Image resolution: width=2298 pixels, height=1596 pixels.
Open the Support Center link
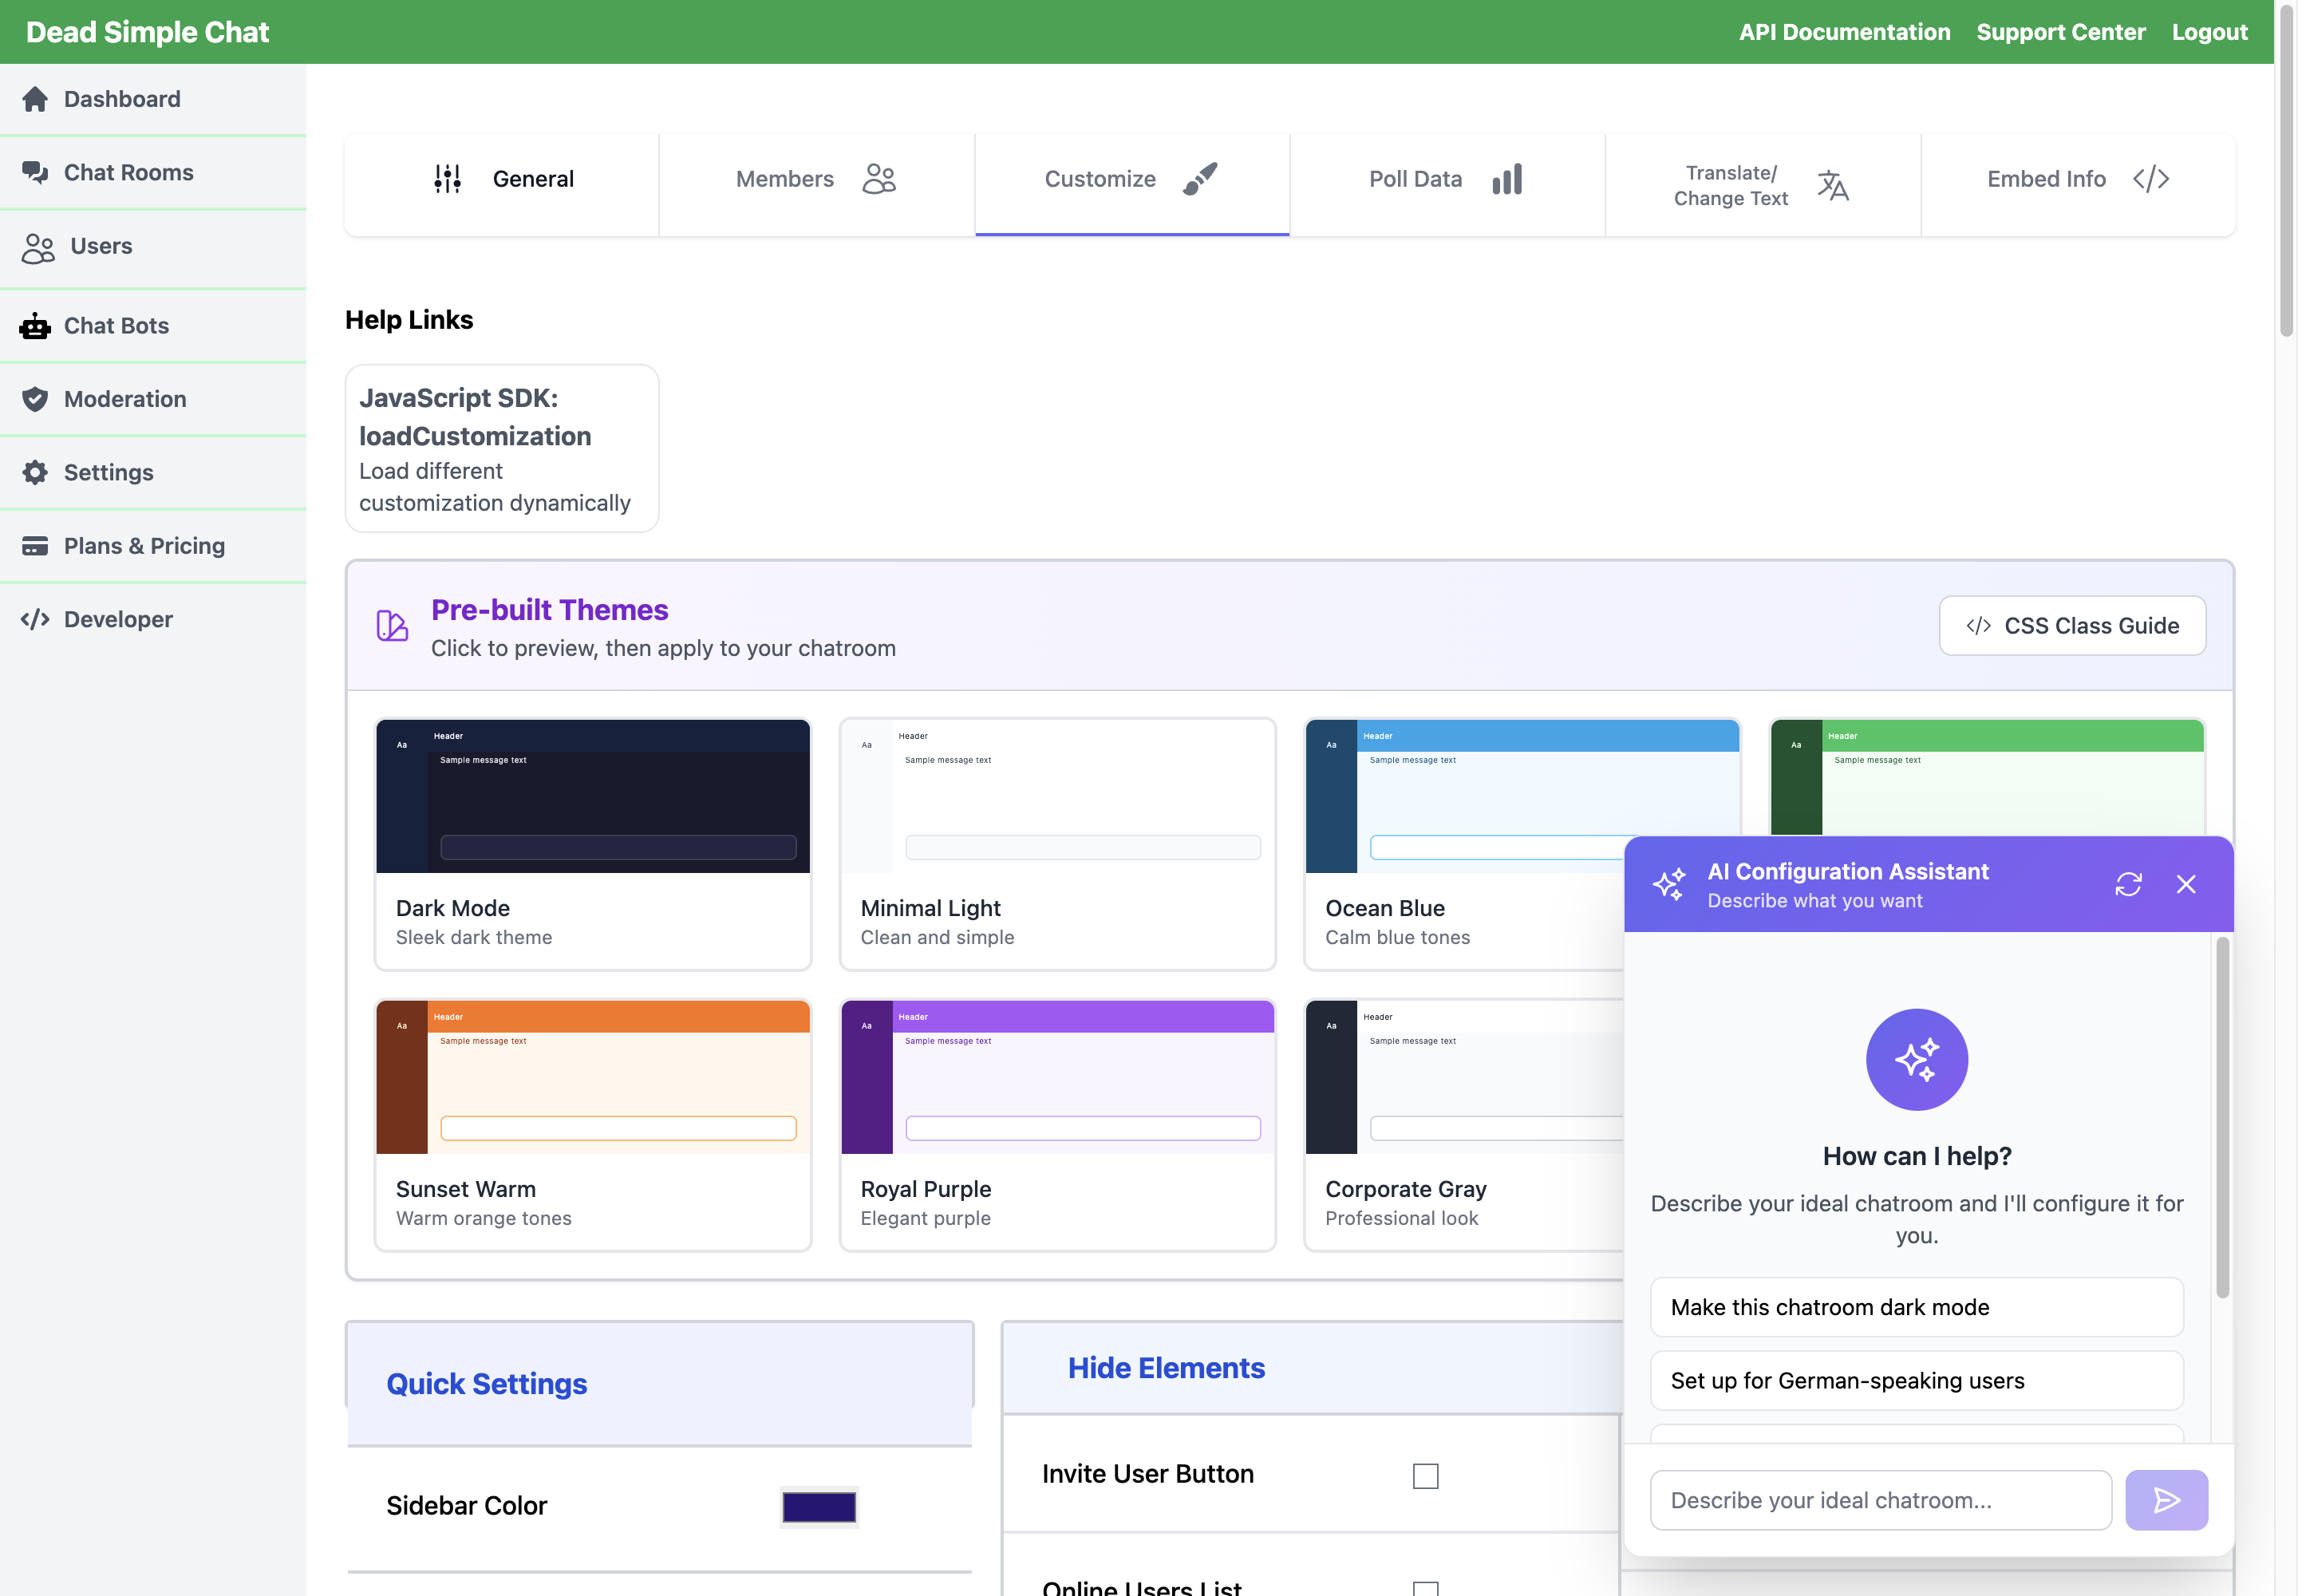(2060, 32)
